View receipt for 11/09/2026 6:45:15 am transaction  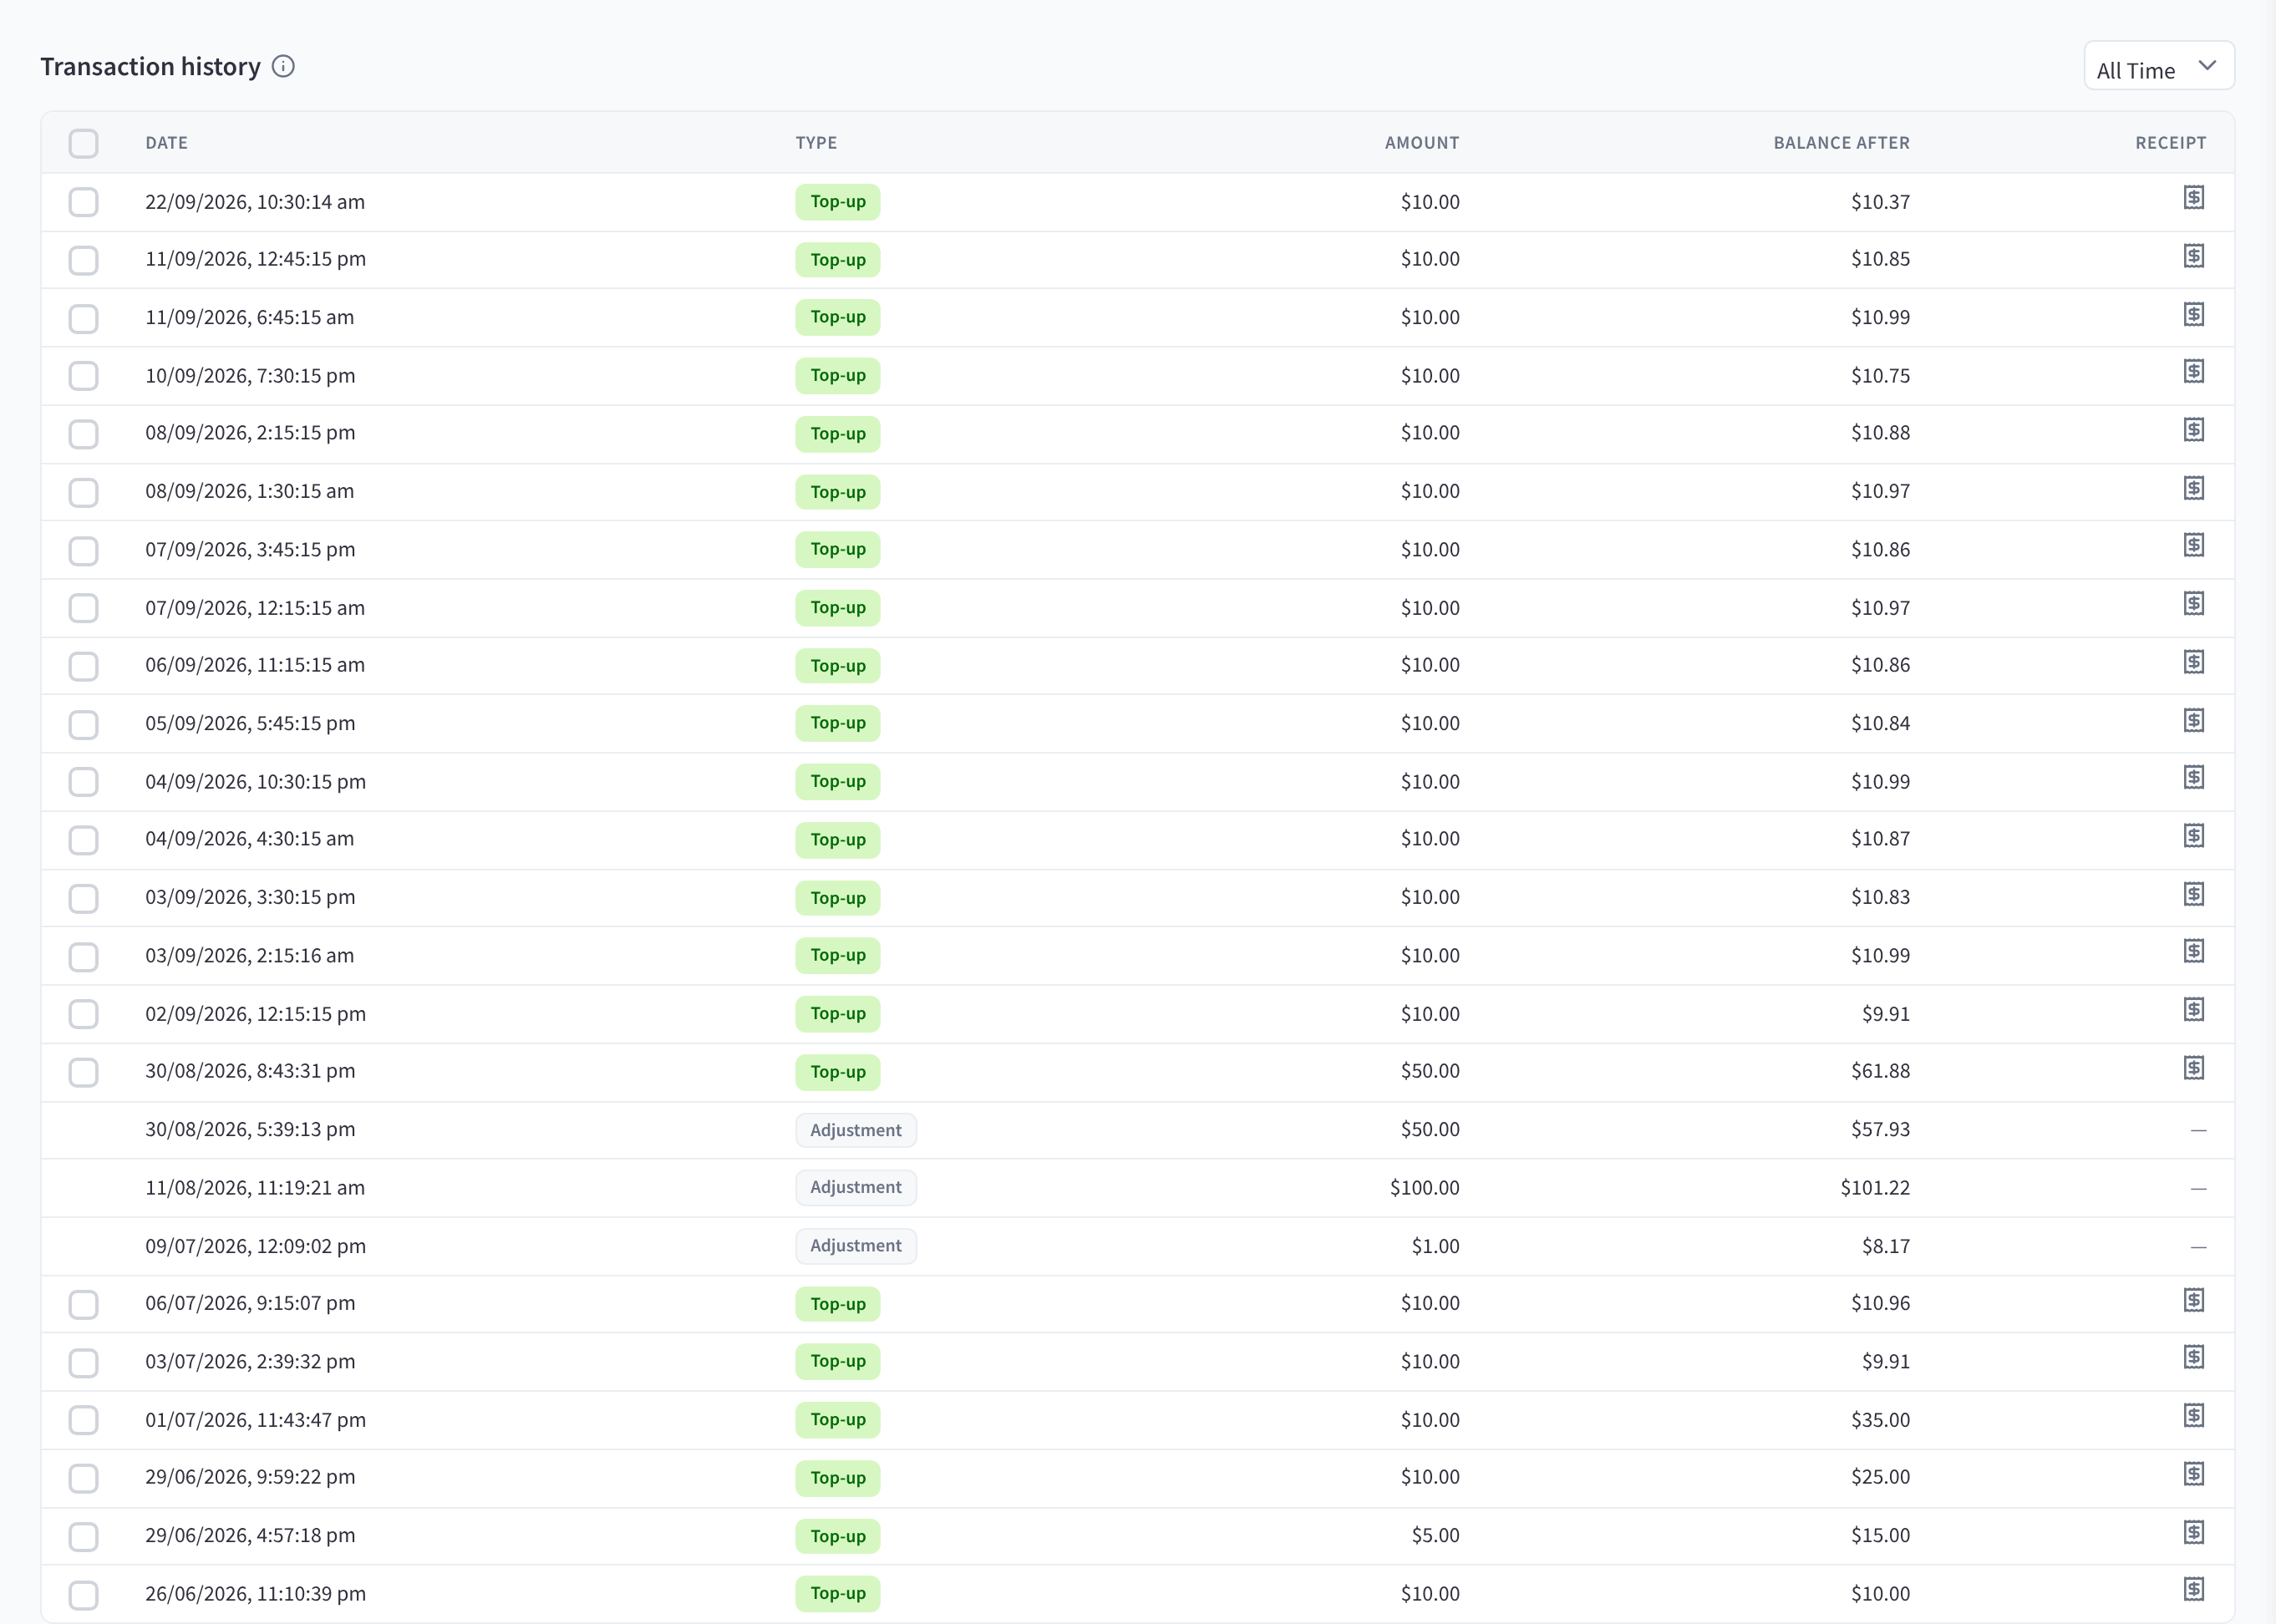2193,315
